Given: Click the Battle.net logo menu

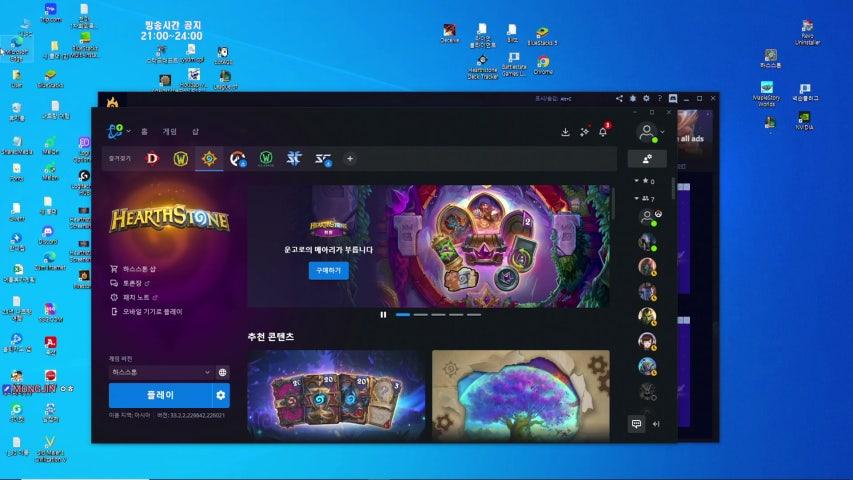Looking at the screenshot, I should (115, 131).
